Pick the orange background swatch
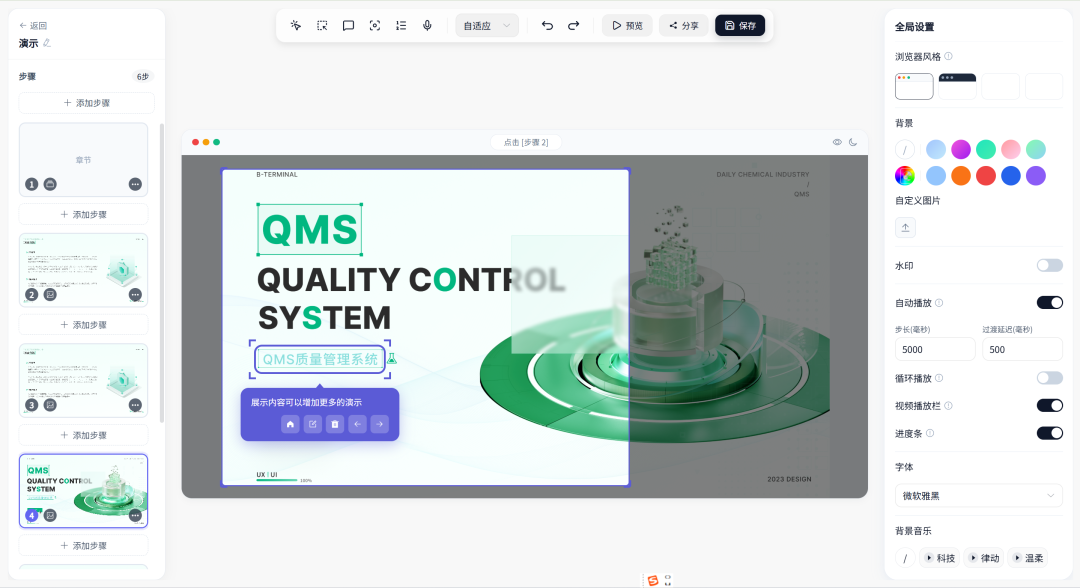Viewport: 1080px width, 588px height. point(961,176)
